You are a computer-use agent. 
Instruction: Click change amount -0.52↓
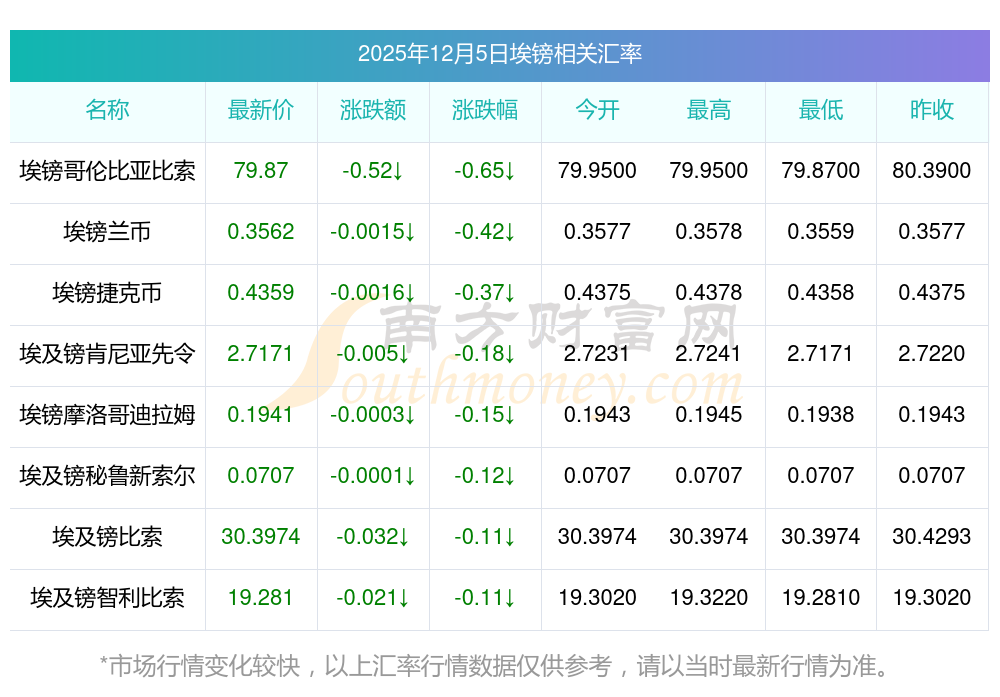click(x=373, y=171)
